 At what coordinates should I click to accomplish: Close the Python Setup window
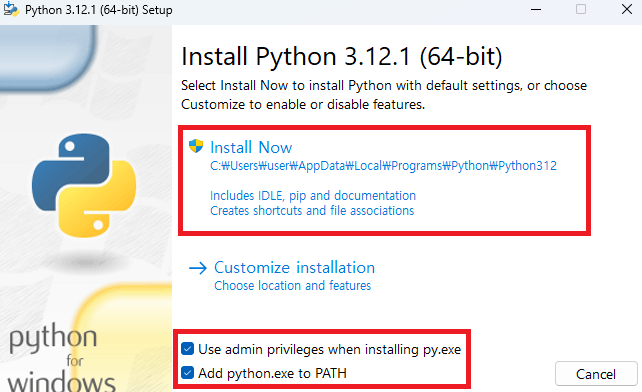point(626,9)
